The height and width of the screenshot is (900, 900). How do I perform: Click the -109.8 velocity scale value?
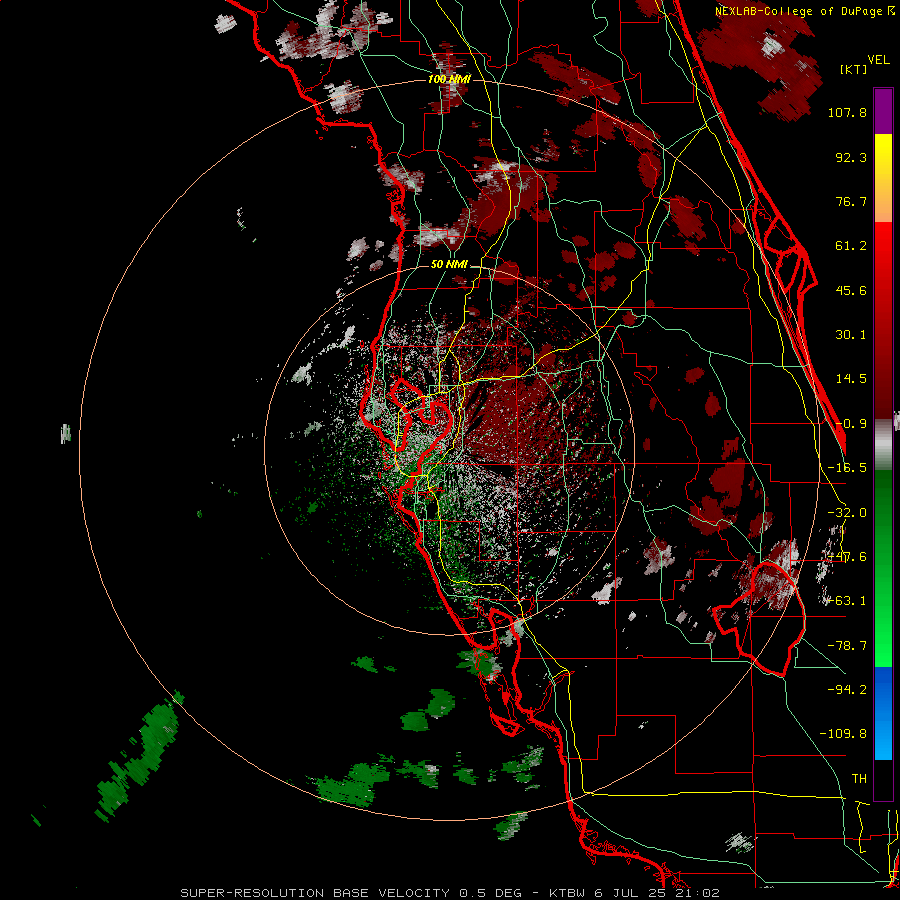(843, 734)
